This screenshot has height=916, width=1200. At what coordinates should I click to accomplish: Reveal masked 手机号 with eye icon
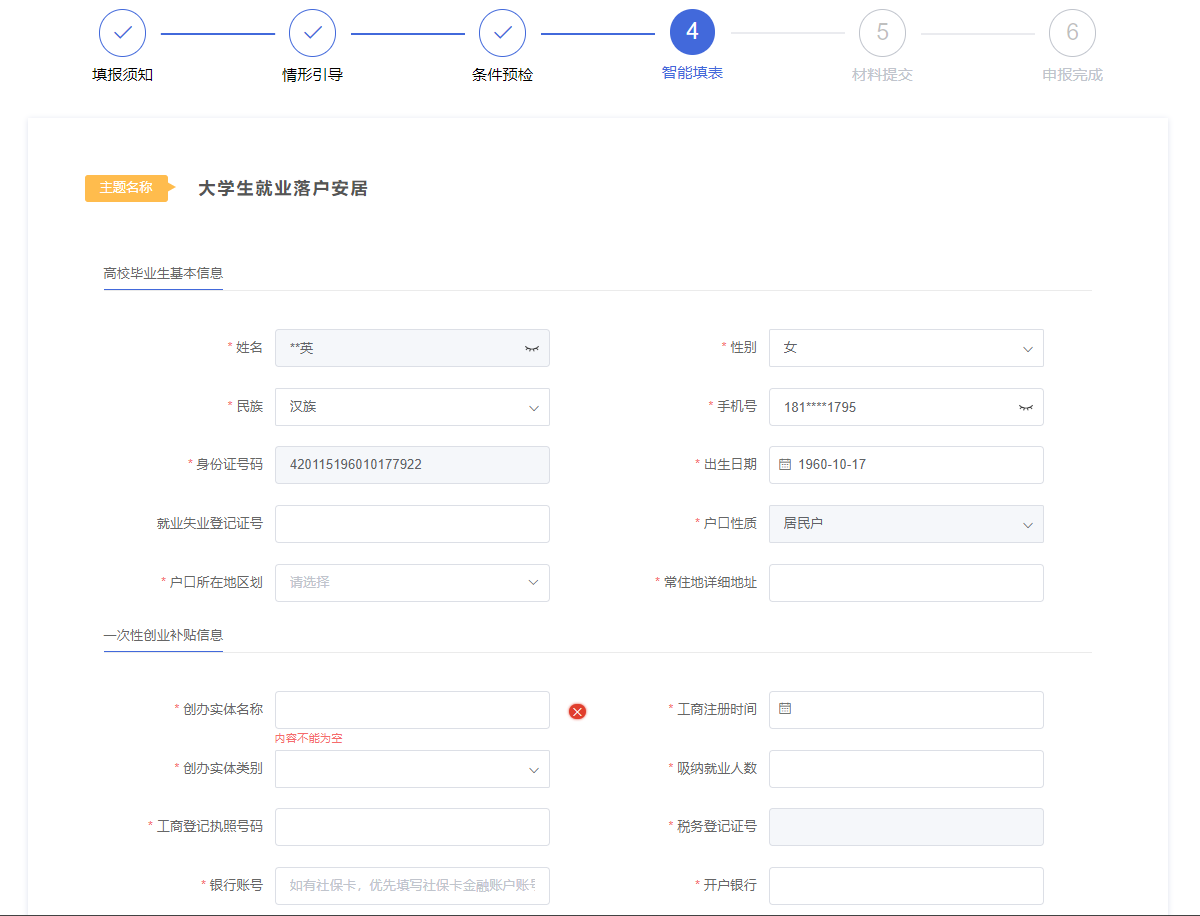click(1025, 407)
